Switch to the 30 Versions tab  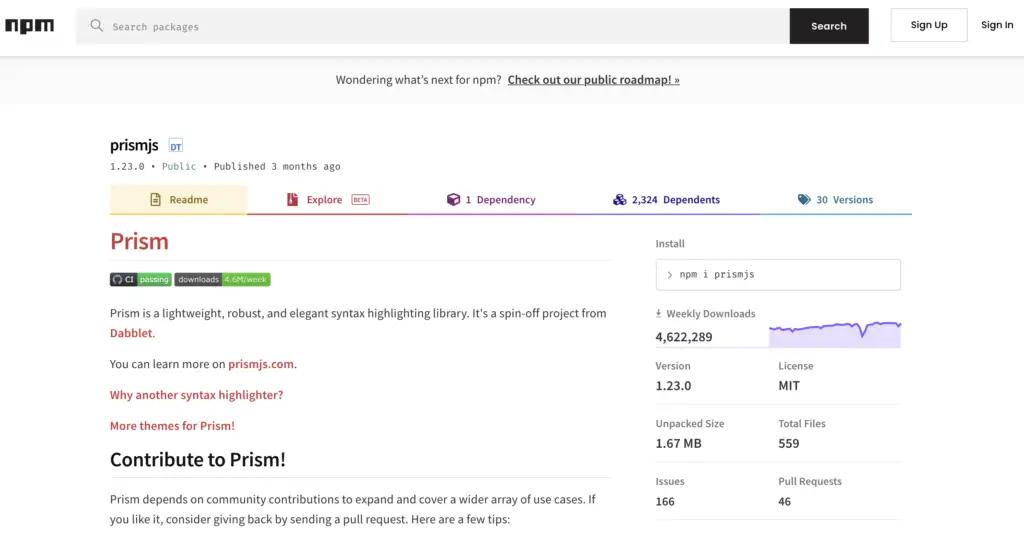point(835,199)
